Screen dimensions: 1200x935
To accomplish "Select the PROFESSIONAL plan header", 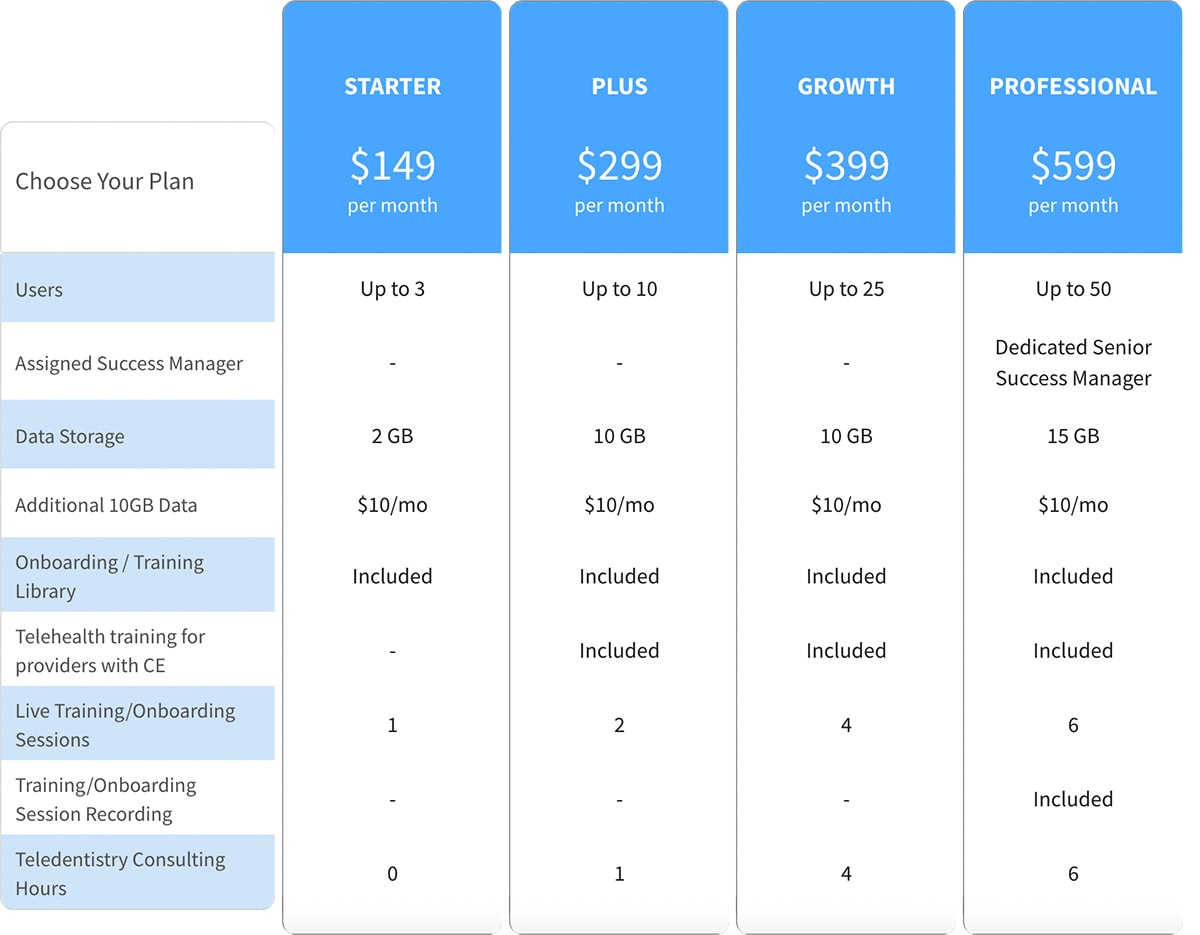I will pyautogui.click(x=1073, y=86).
